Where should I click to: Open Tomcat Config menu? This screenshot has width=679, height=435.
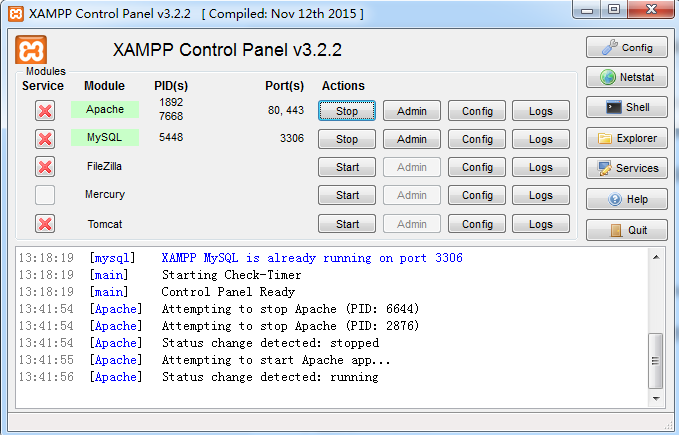tap(477, 224)
